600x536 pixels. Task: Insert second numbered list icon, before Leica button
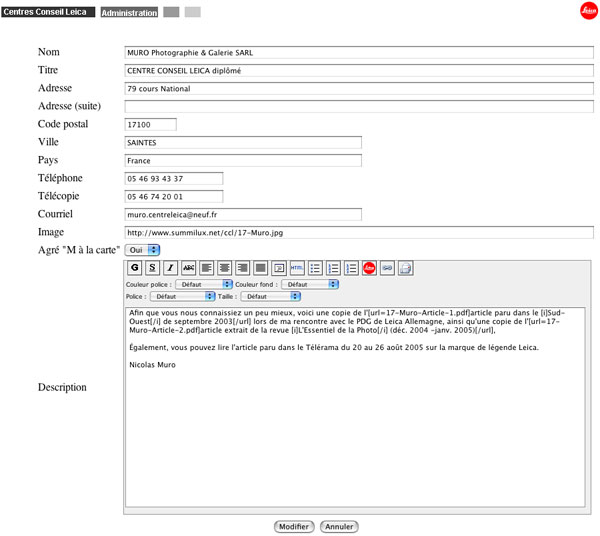point(351,268)
